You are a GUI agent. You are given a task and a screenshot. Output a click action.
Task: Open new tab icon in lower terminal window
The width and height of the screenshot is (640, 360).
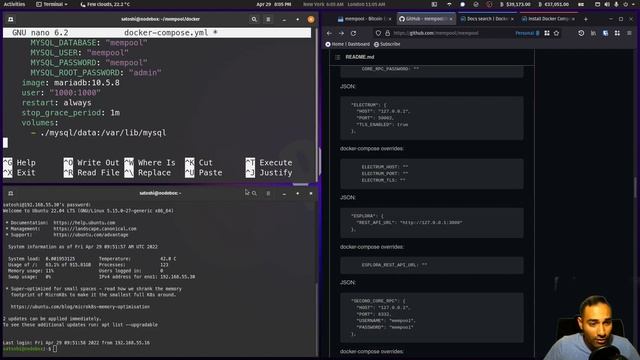click(x=11, y=193)
